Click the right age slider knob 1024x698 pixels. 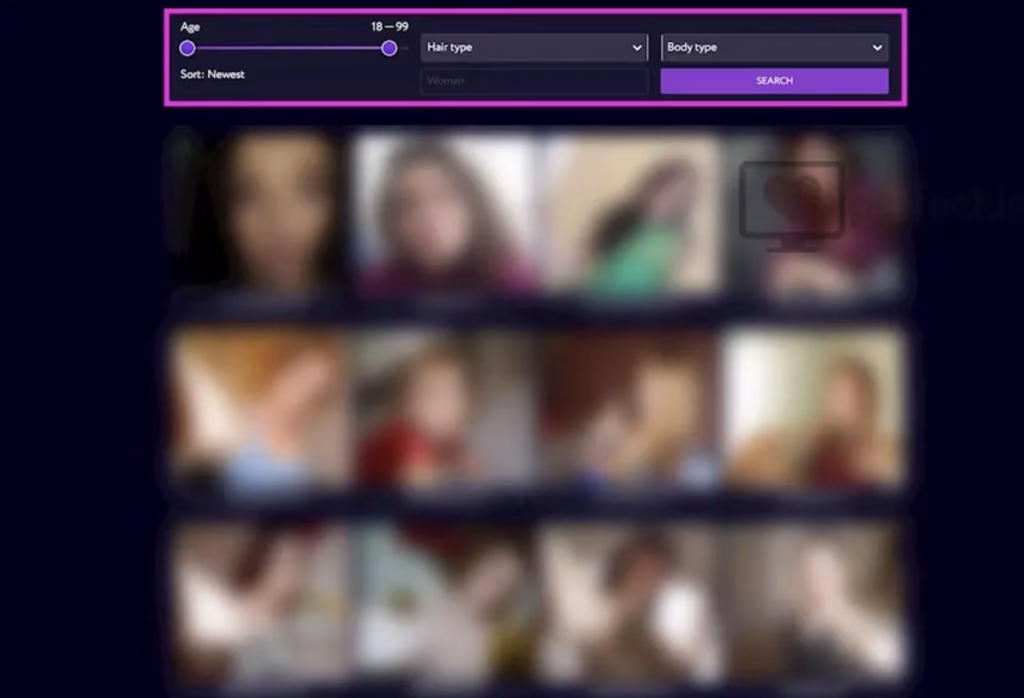click(x=389, y=47)
